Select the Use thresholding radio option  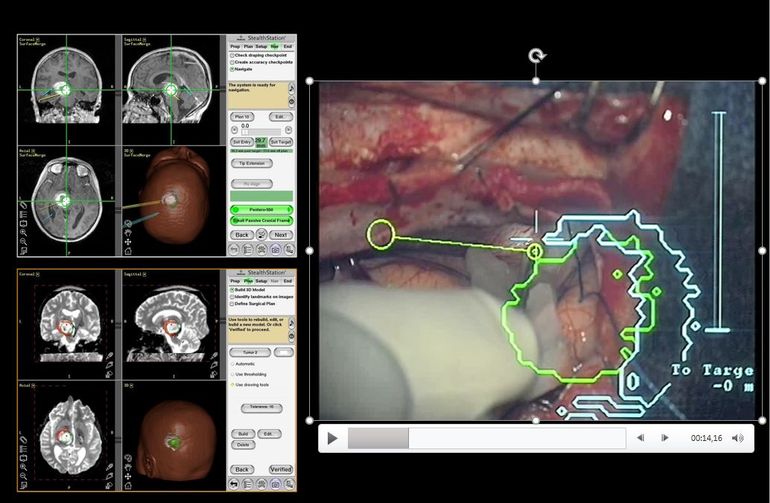click(233, 375)
